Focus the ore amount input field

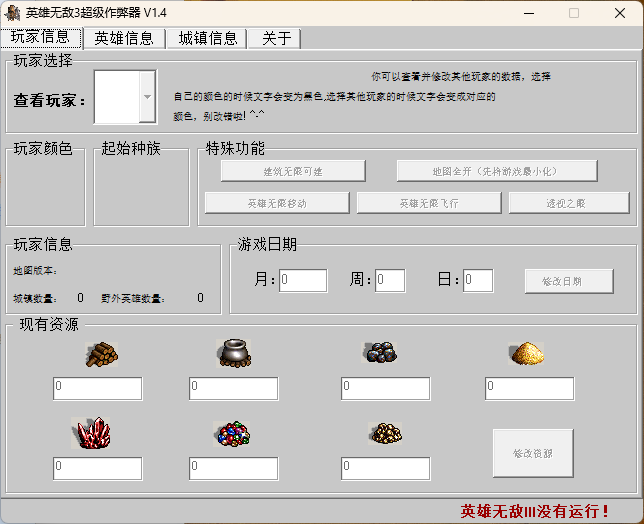[386, 388]
